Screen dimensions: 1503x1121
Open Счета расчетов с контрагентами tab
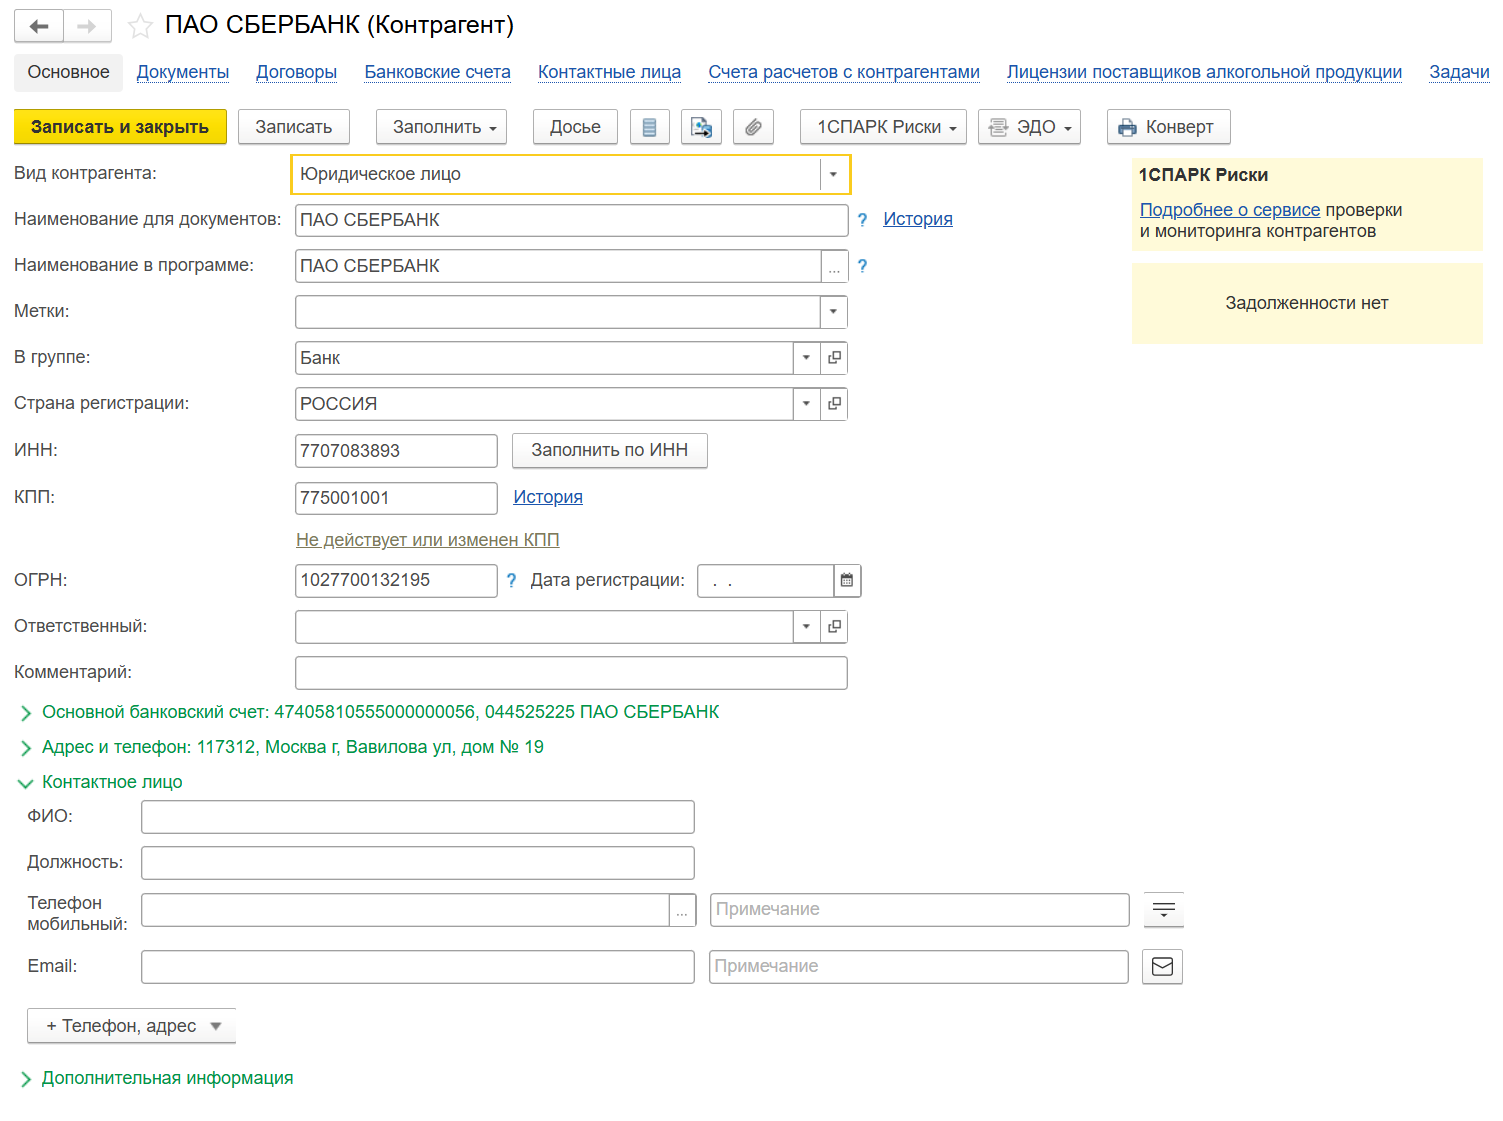(844, 72)
